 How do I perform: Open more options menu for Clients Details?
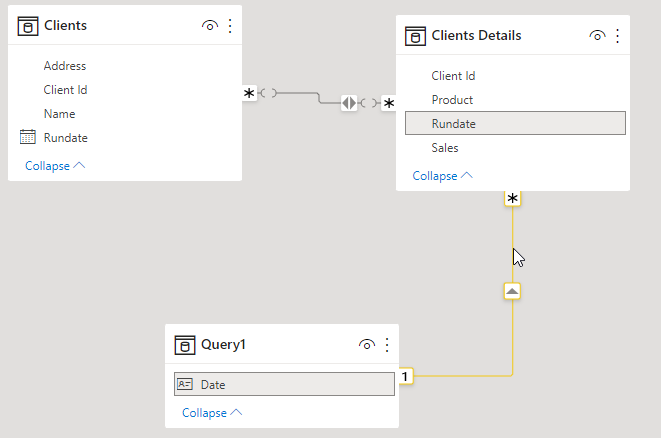[x=618, y=36]
